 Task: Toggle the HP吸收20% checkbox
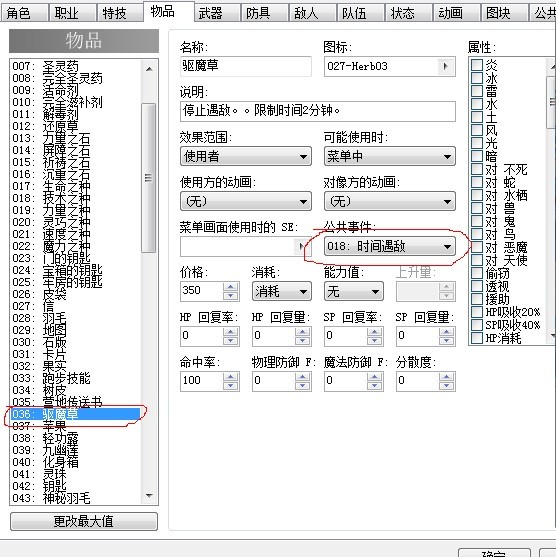tap(477, 312)
